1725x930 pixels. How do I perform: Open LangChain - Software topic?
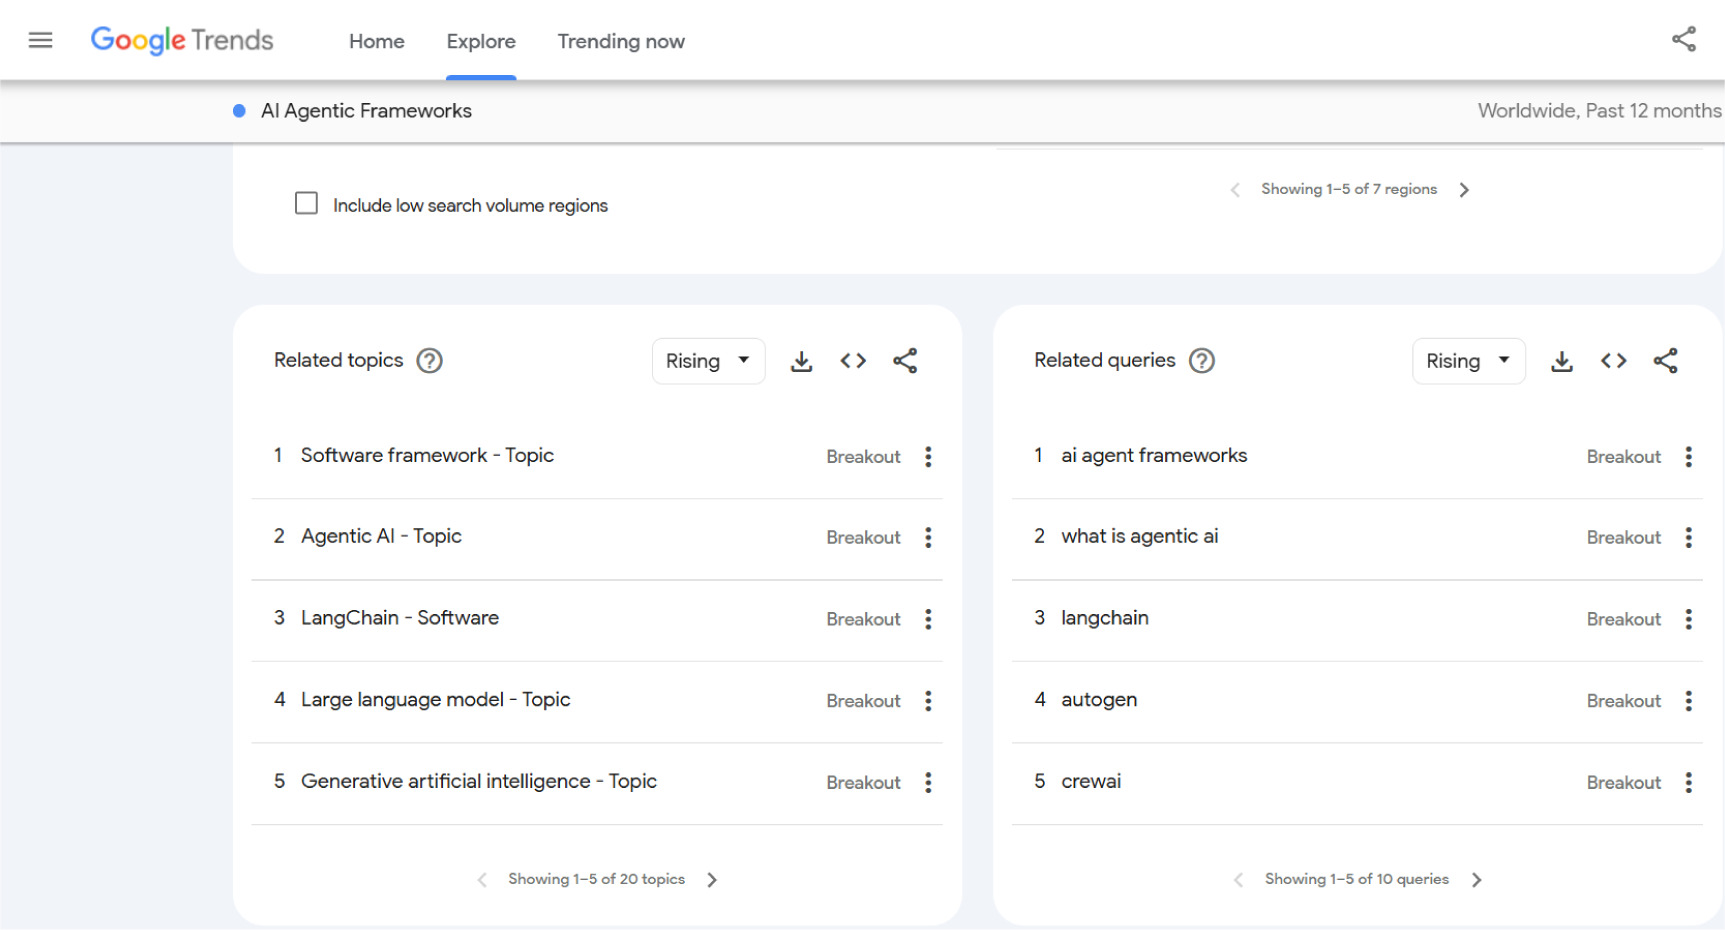pyautogui.click(x=400, y=618)
